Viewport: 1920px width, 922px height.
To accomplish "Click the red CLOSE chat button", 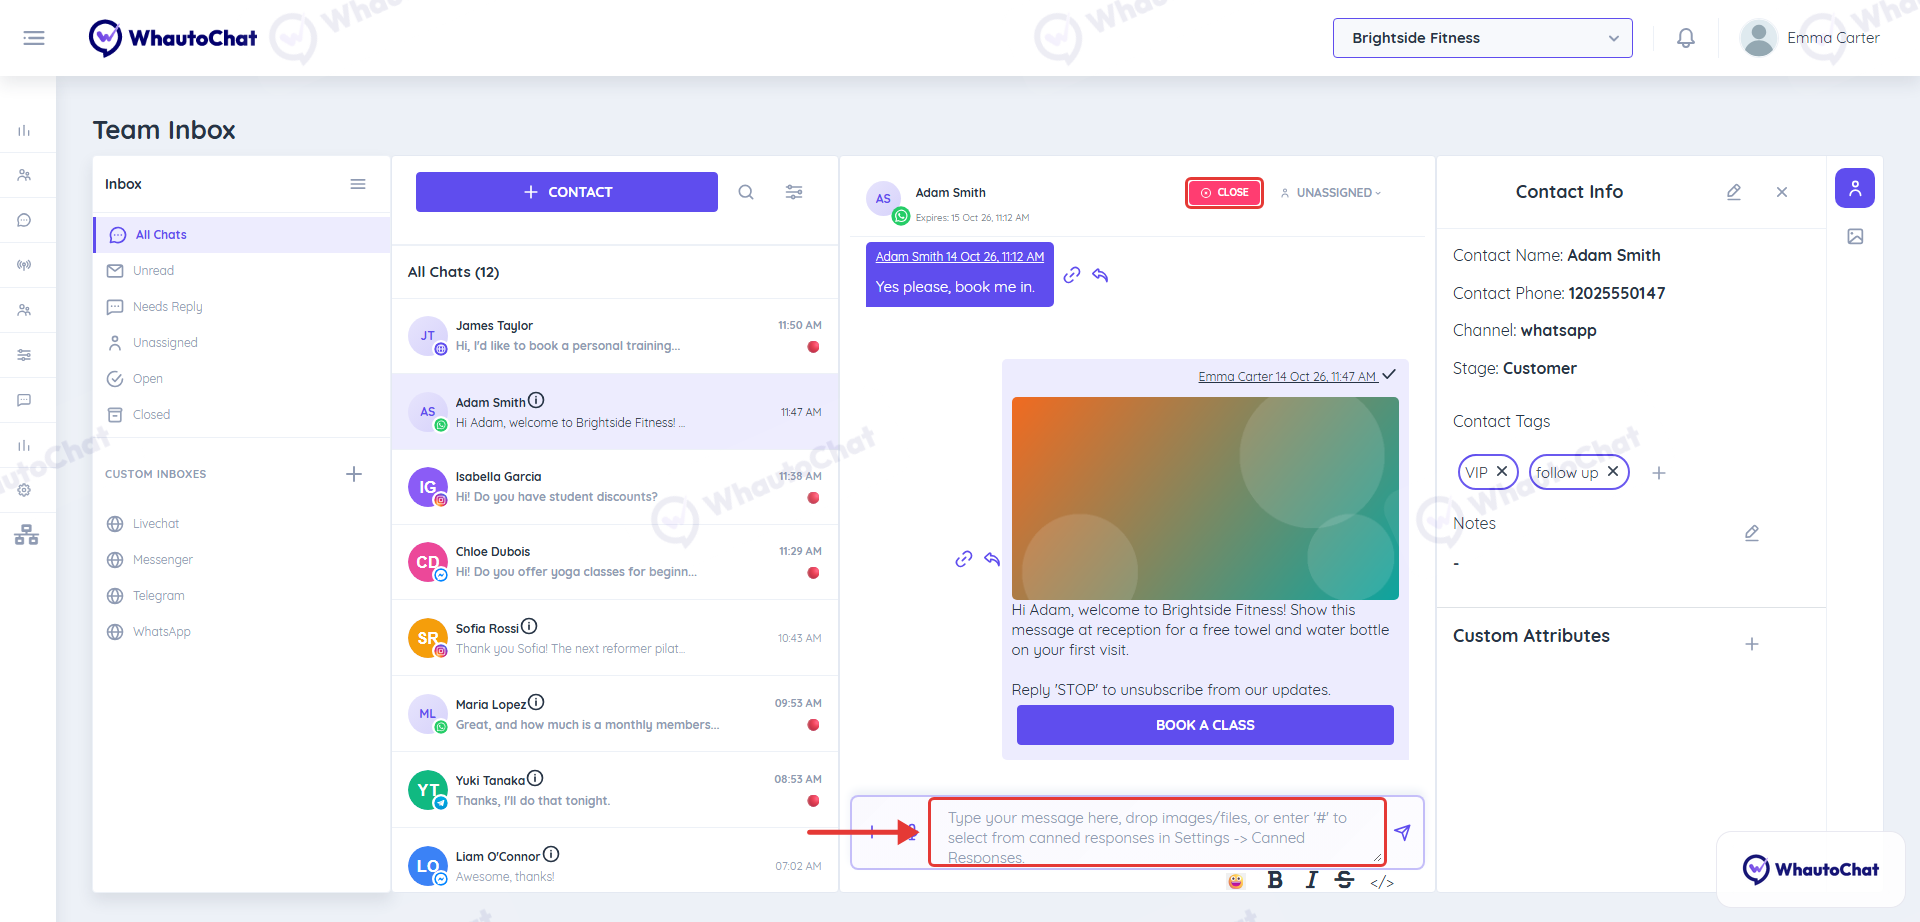I will (x=1224, y=193).
